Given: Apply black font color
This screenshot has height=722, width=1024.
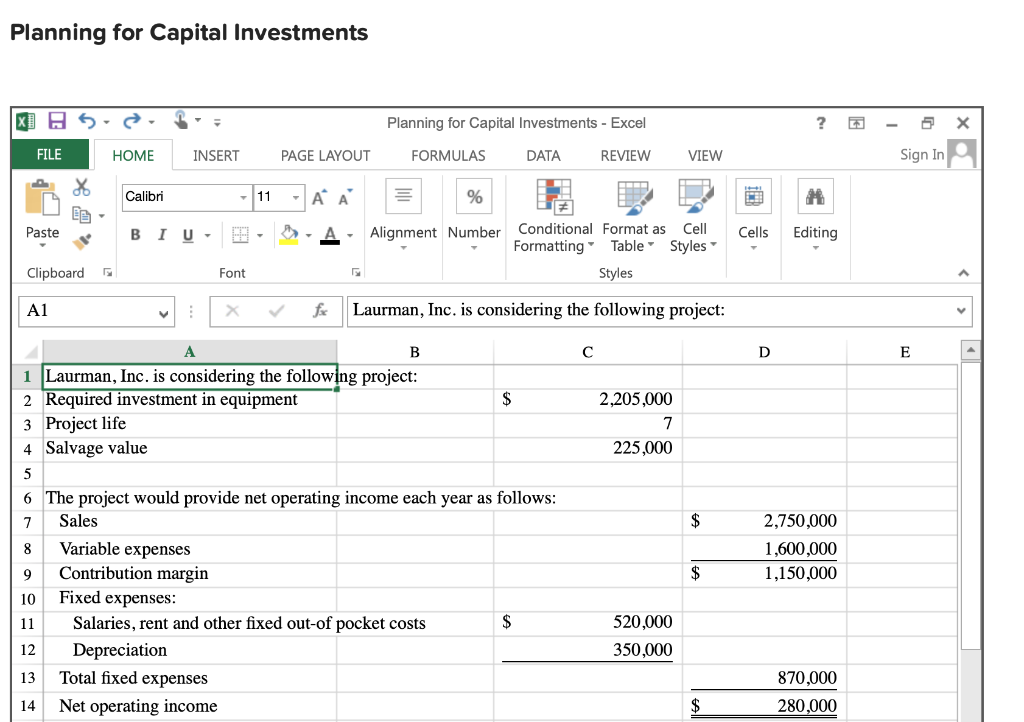Looking at the screenshot, I should click(330, 235).
